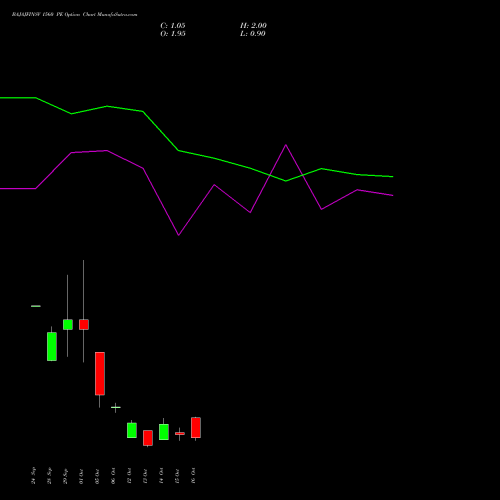The image size is (500, 500).
Task: Select the red 13 Oct candle
Action: tap(148, 438)
